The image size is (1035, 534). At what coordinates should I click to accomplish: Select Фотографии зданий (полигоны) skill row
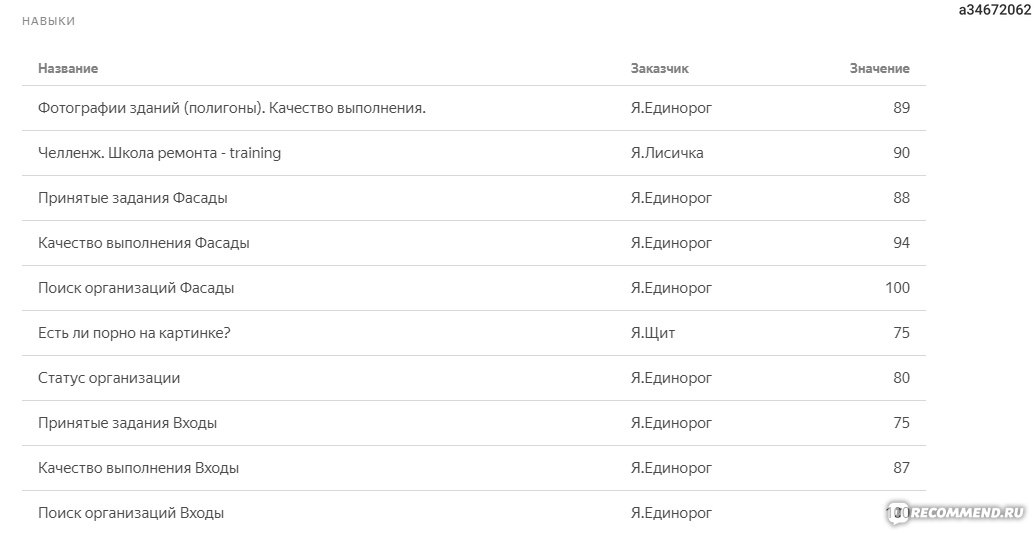(x=473, y=108)
